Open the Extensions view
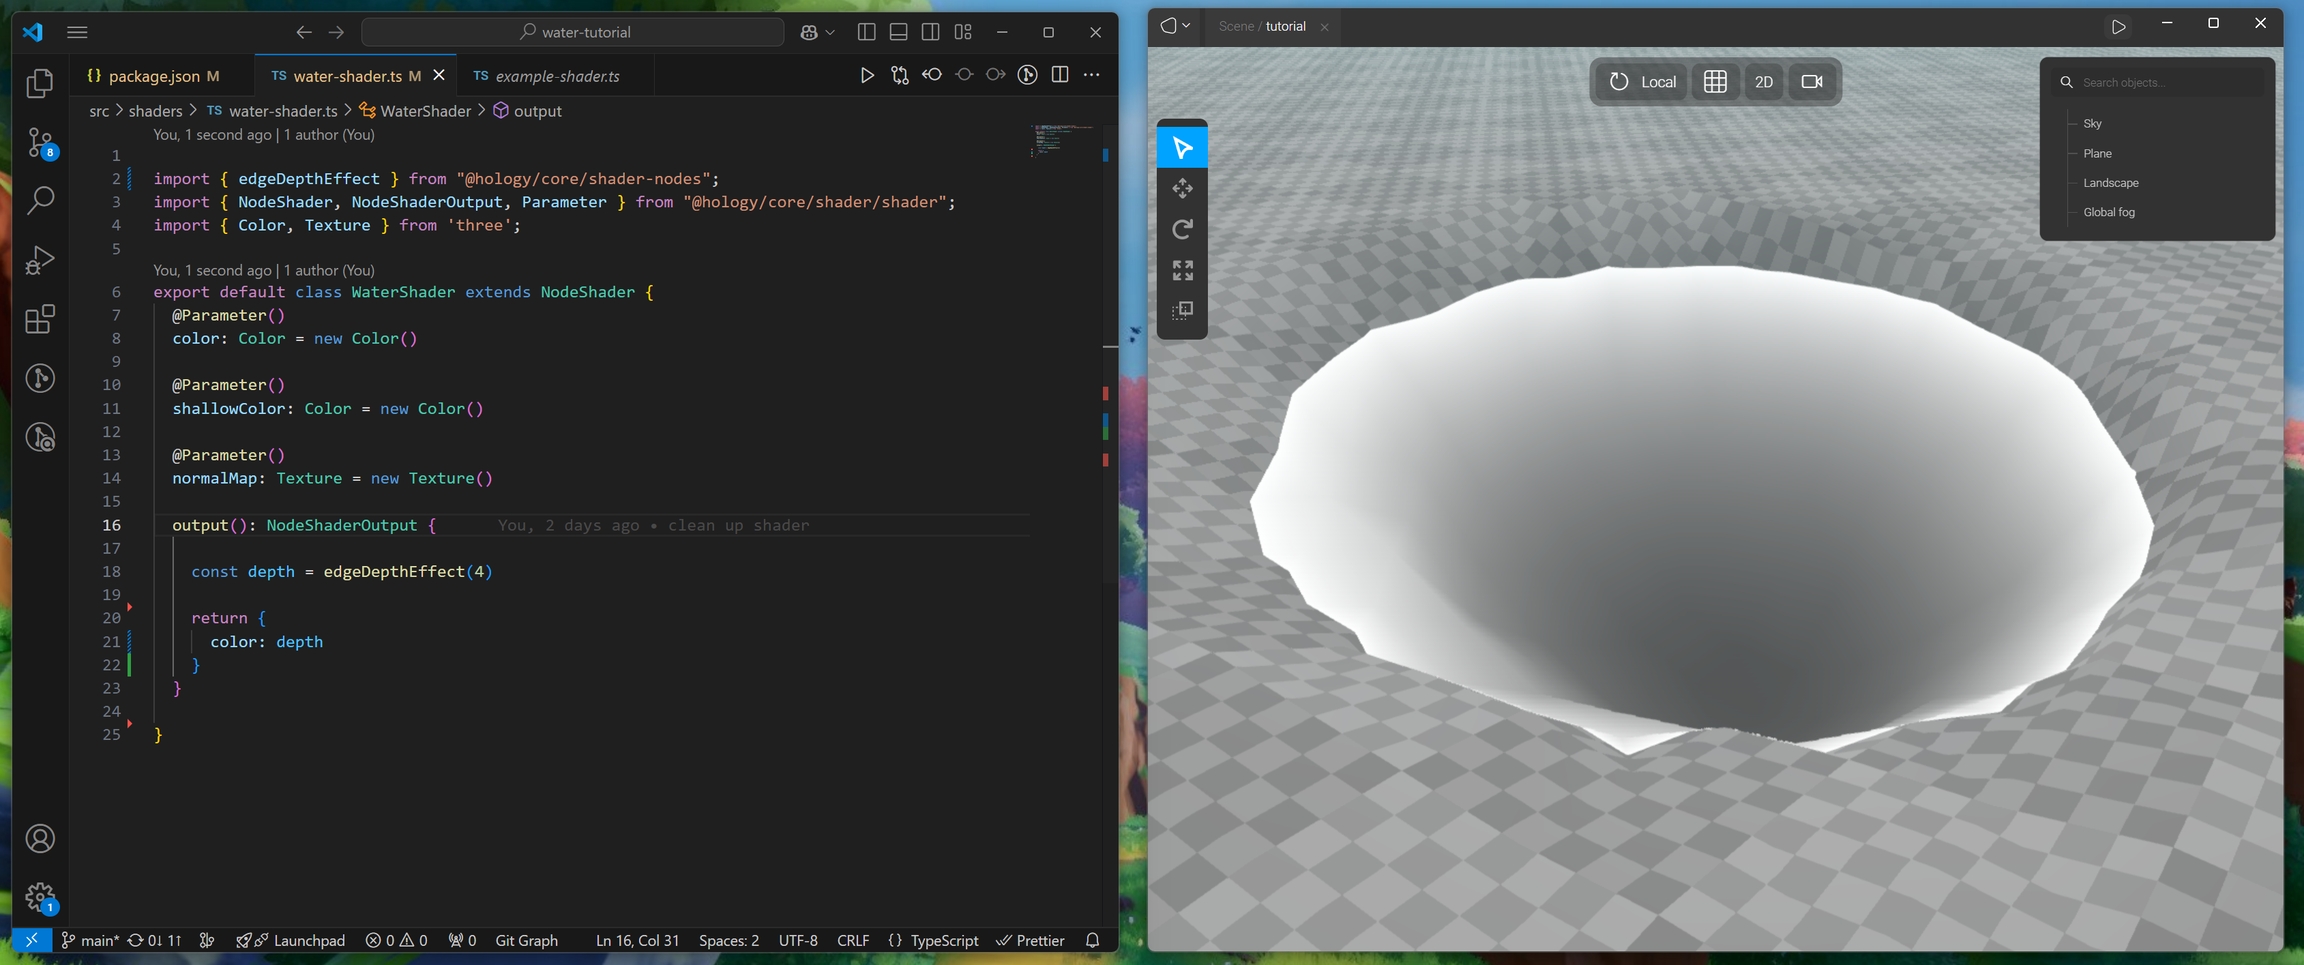Screen dimensions: 2304x965 tap(40, 320)
